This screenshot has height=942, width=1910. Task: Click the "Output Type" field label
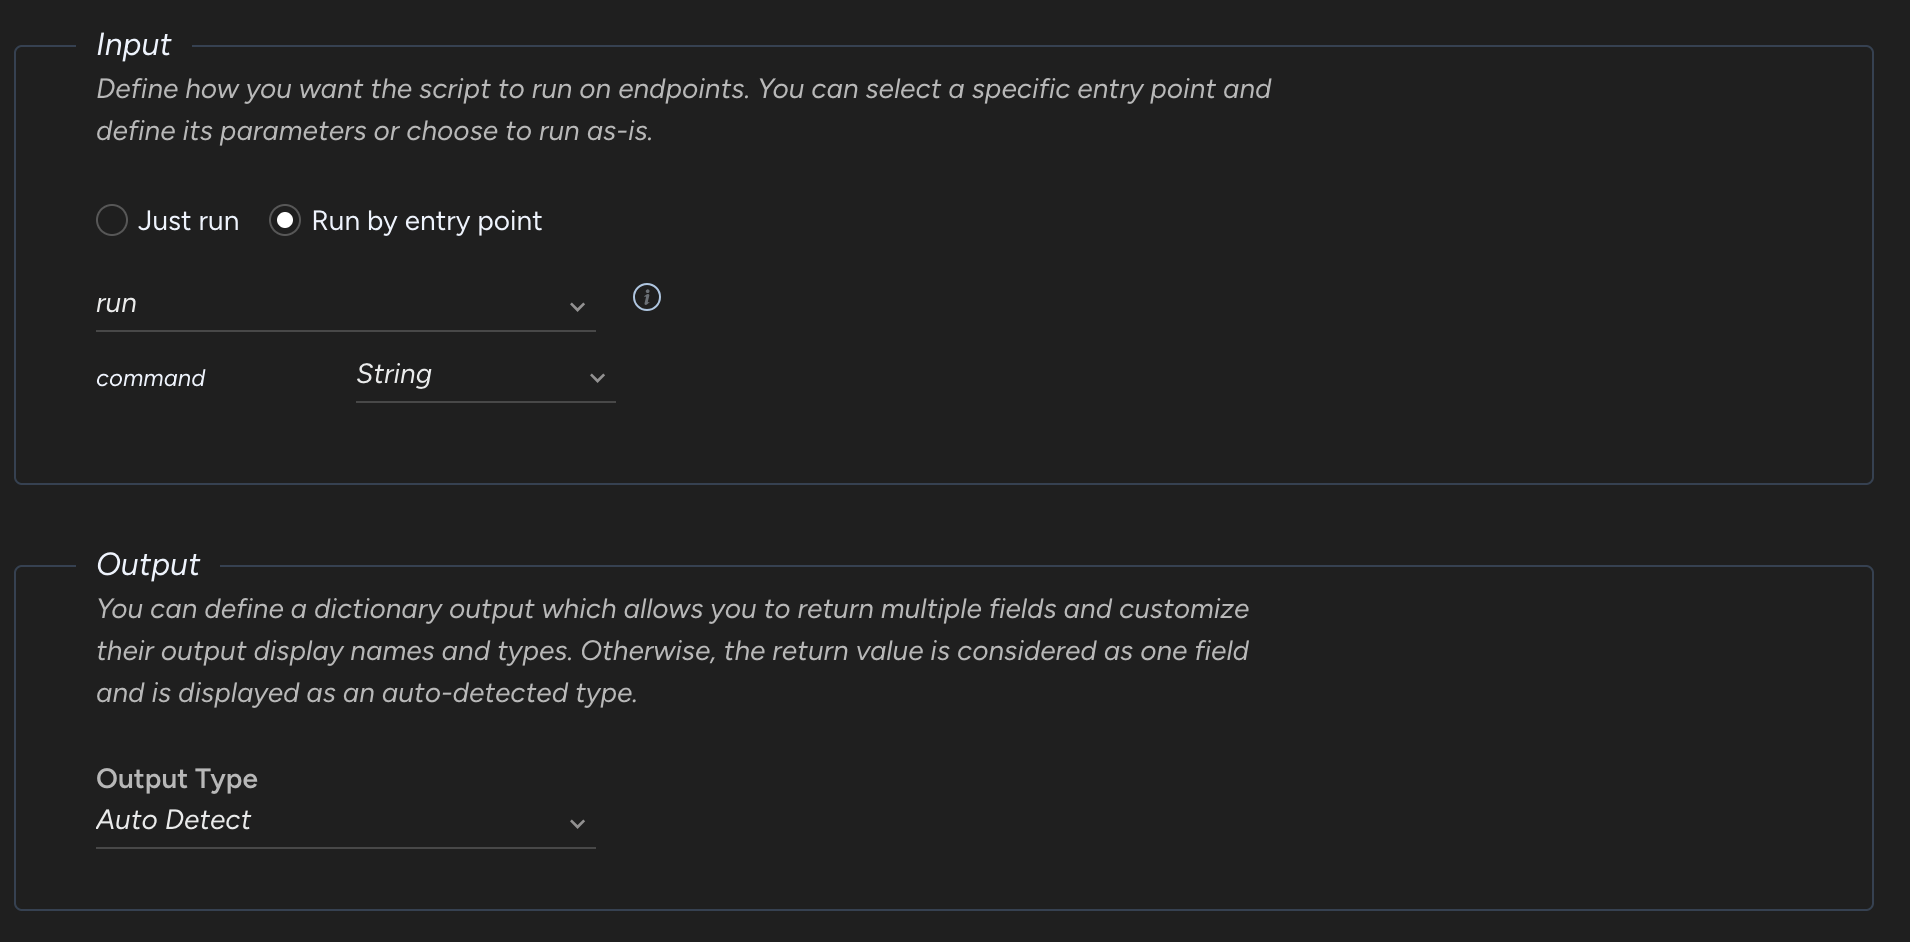[x=176, y=778]
